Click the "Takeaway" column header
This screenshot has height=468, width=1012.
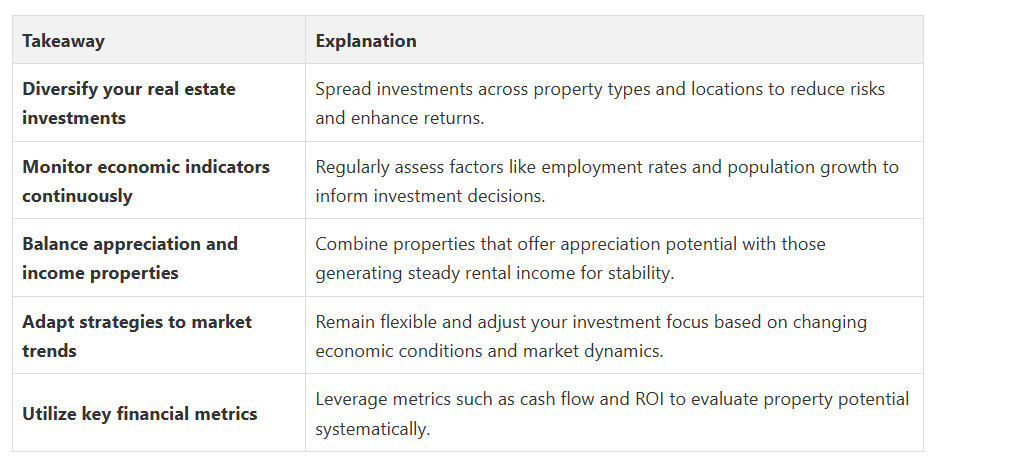(x=63, y=41)
